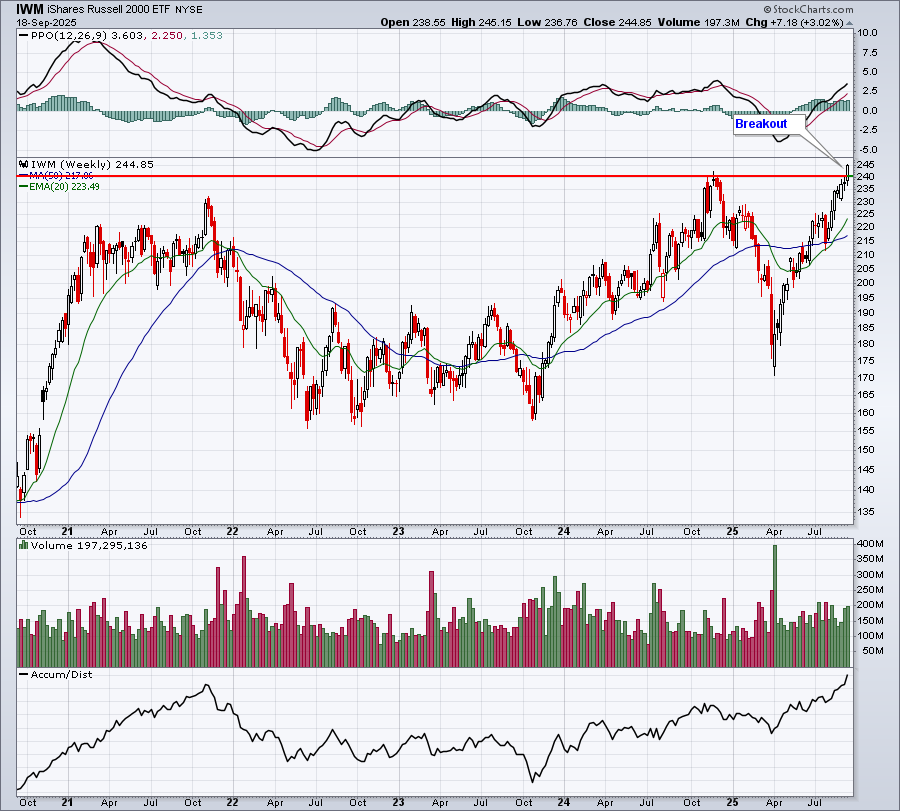The width and height of the screenshot is (900, 811).
Task: Click the up-triangle icon beside Chg percentage
Action: tap(849, 23)
